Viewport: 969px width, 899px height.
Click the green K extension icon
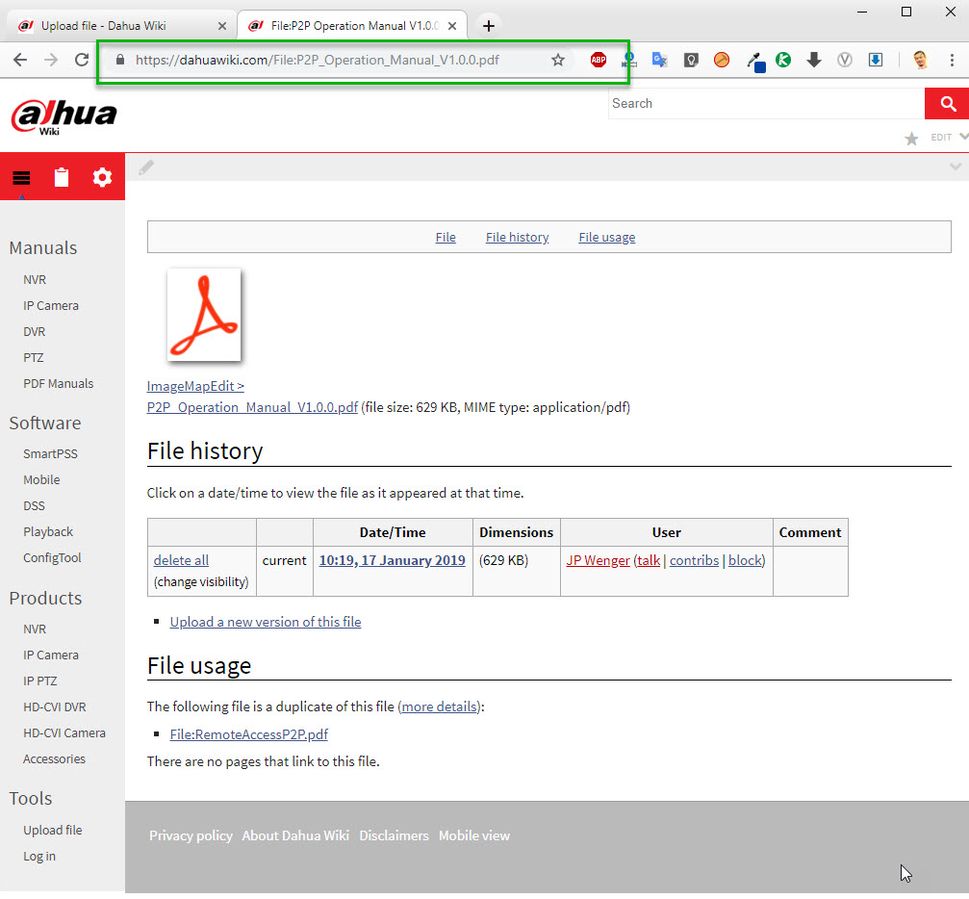point(783,60)
